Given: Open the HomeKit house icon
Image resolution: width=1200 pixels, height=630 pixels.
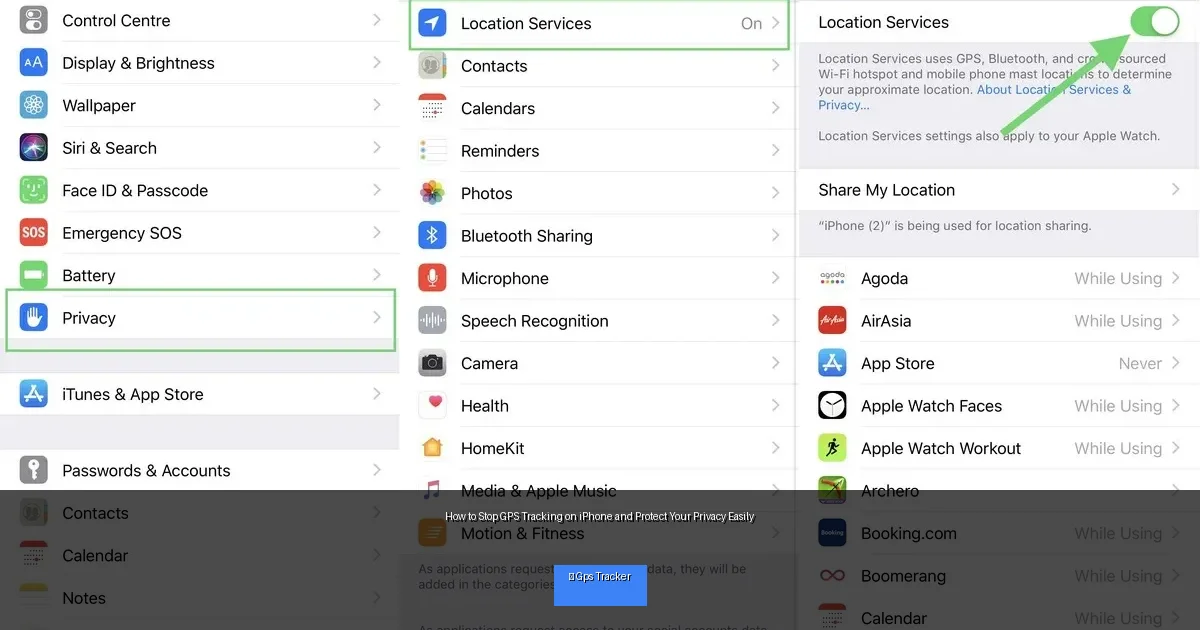Looking at the screenshot, I should (432, 448).
